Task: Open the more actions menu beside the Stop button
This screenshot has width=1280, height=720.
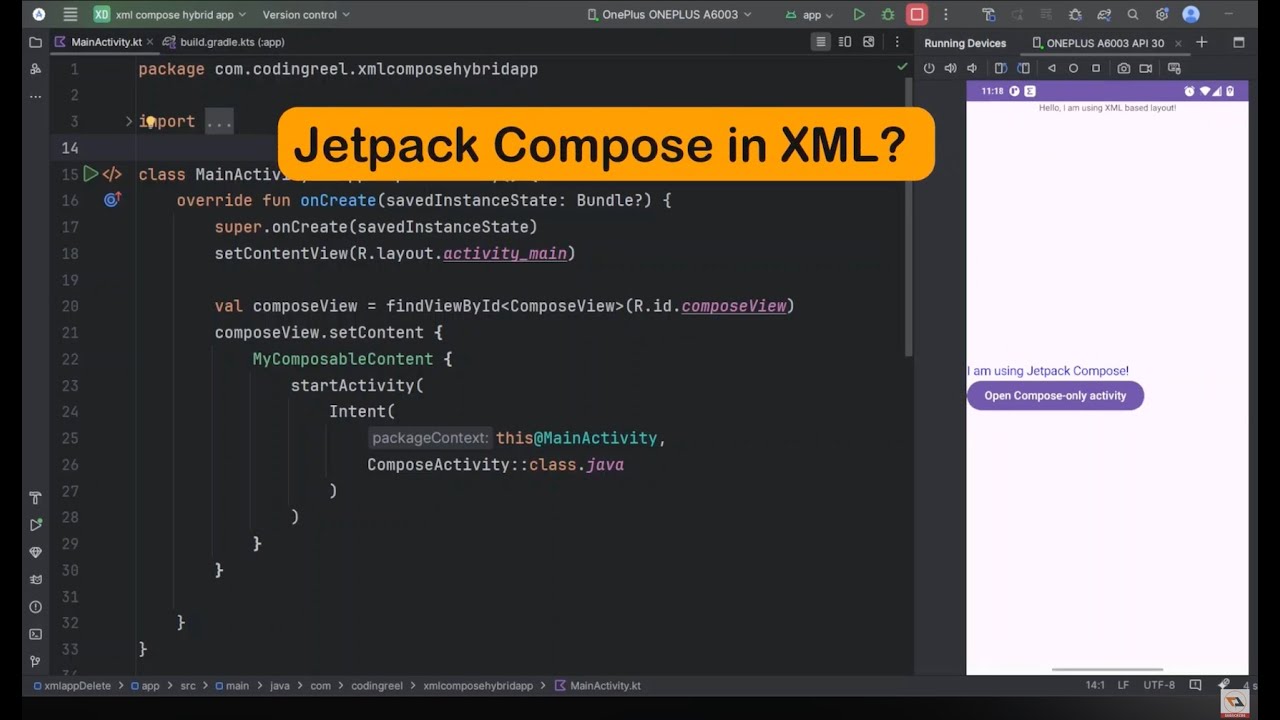Action: coord(945,15)
